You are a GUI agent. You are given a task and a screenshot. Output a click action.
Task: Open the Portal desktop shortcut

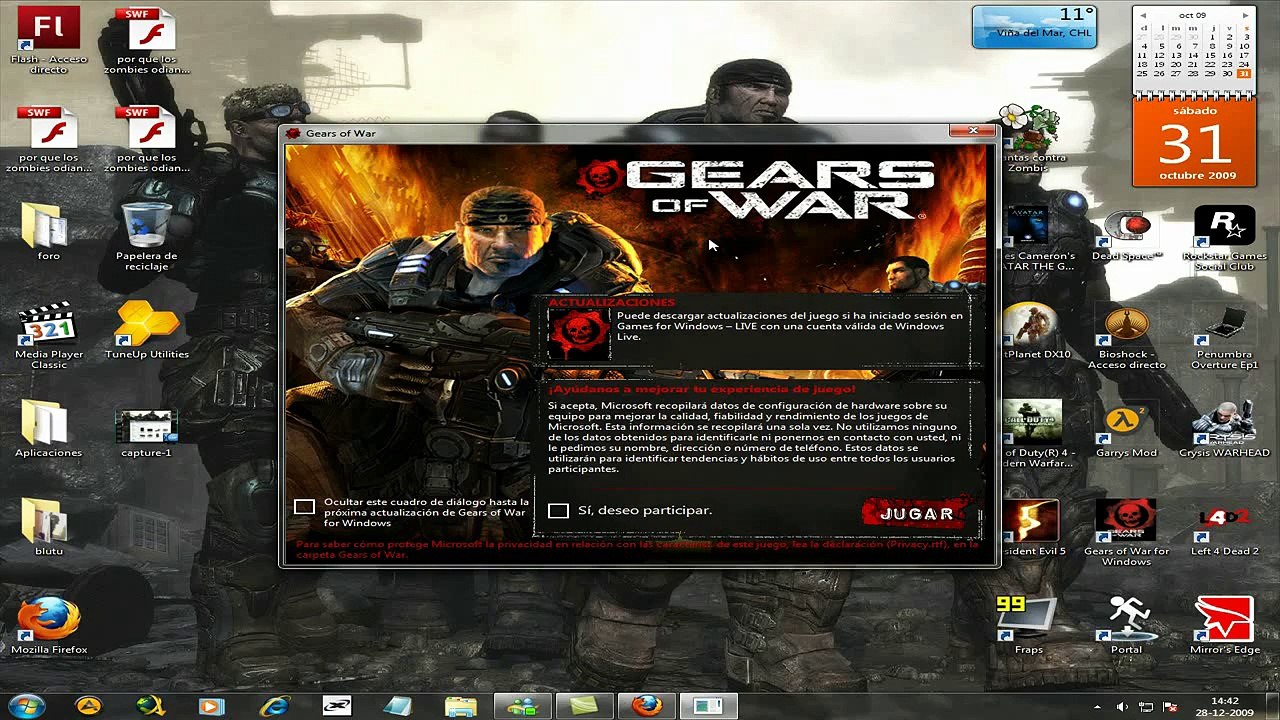pos(1127,626)
